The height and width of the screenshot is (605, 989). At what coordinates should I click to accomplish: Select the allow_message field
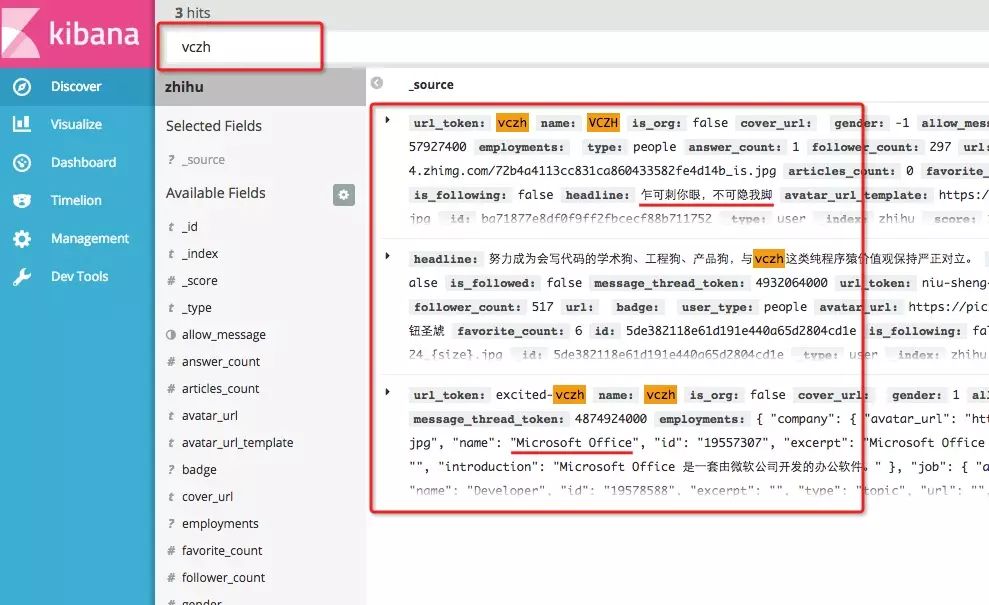tap(223, 335)
